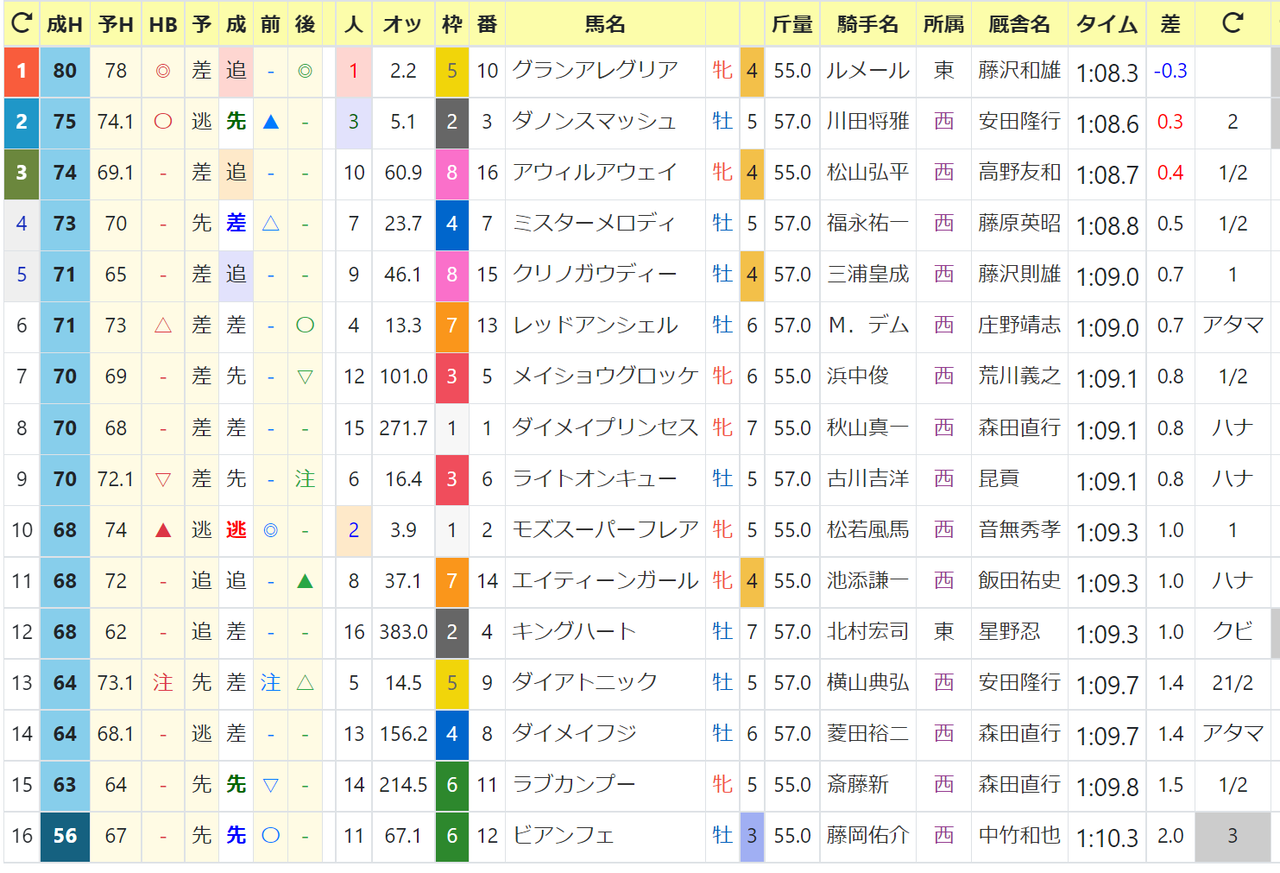The width and height of the screenshot is (1280, 873).
Task: Click the 成H score 80 cell
Action: [65, 72]
